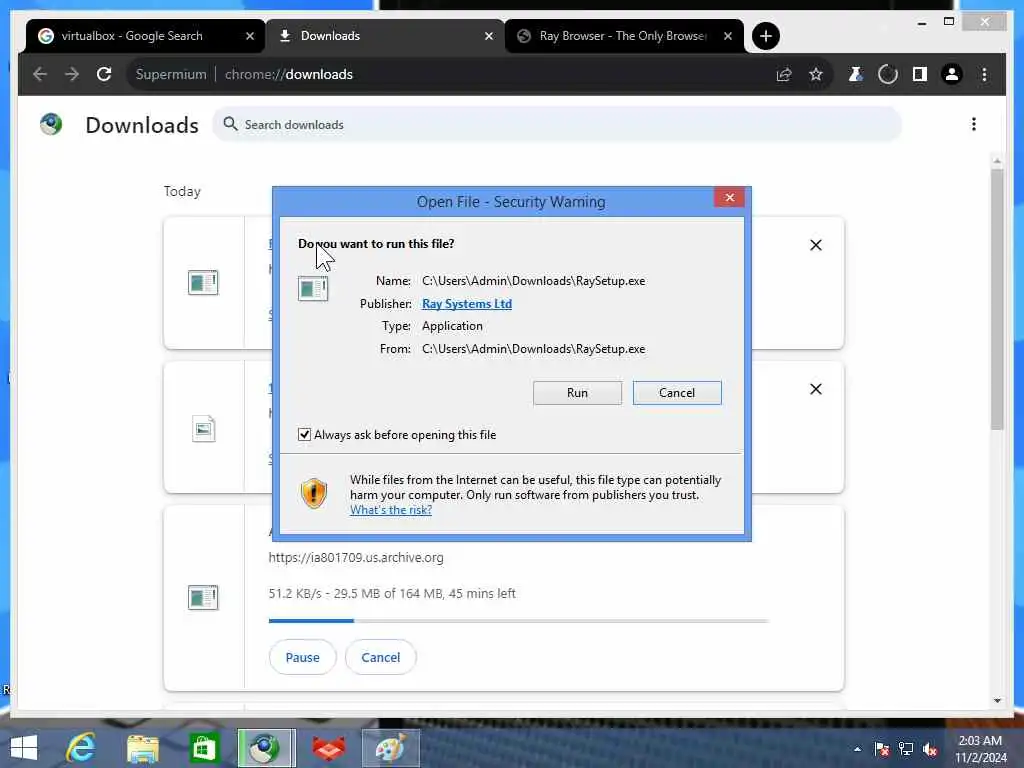
Task: Go forward in browser history
Action: point(72,74)
